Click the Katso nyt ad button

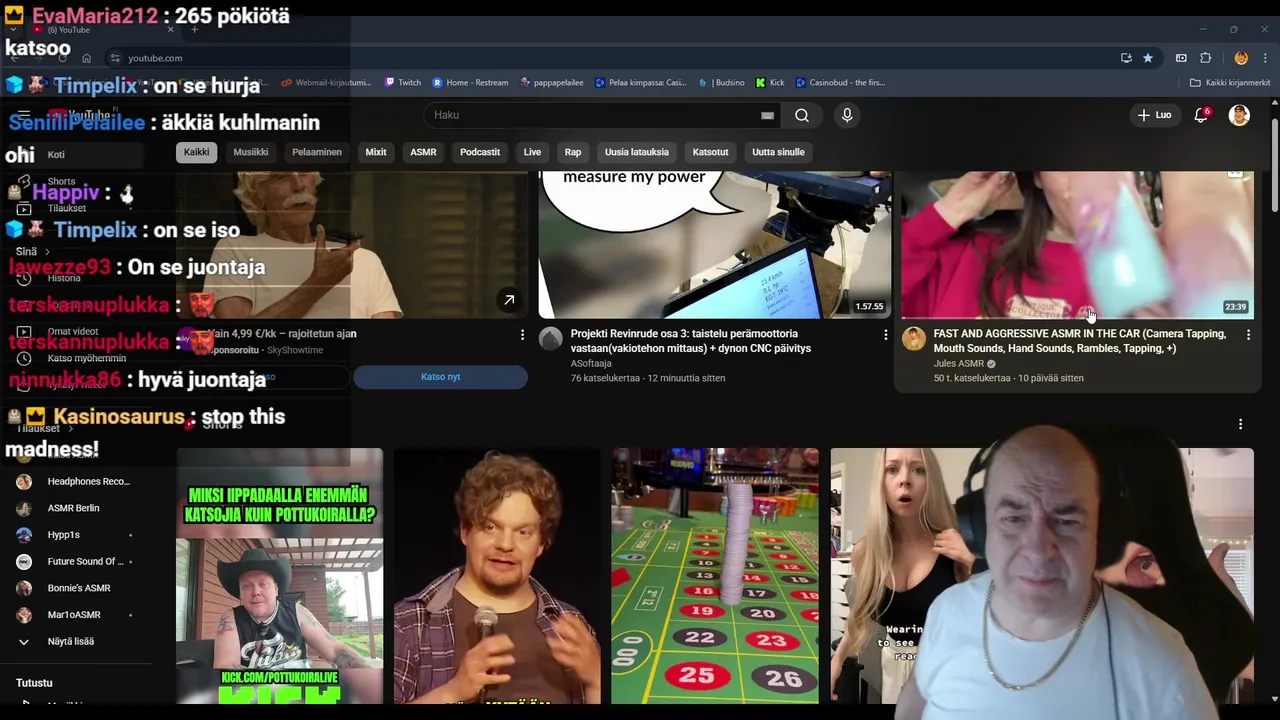tap(440, 377)
